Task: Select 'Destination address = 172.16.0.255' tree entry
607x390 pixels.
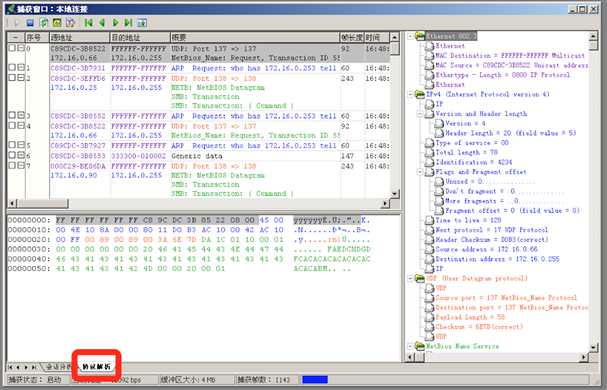Action: [x=497, y=259]
